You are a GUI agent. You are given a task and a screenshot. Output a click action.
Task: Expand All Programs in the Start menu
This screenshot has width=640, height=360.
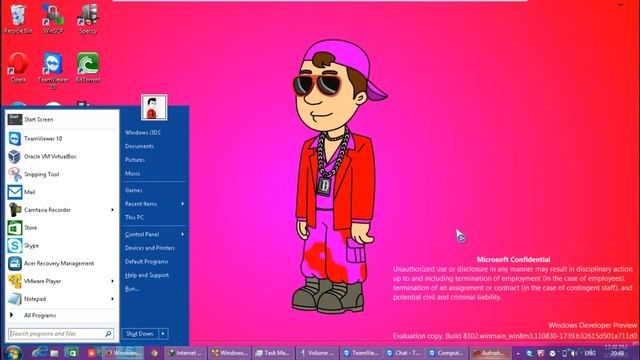(62, 316)
